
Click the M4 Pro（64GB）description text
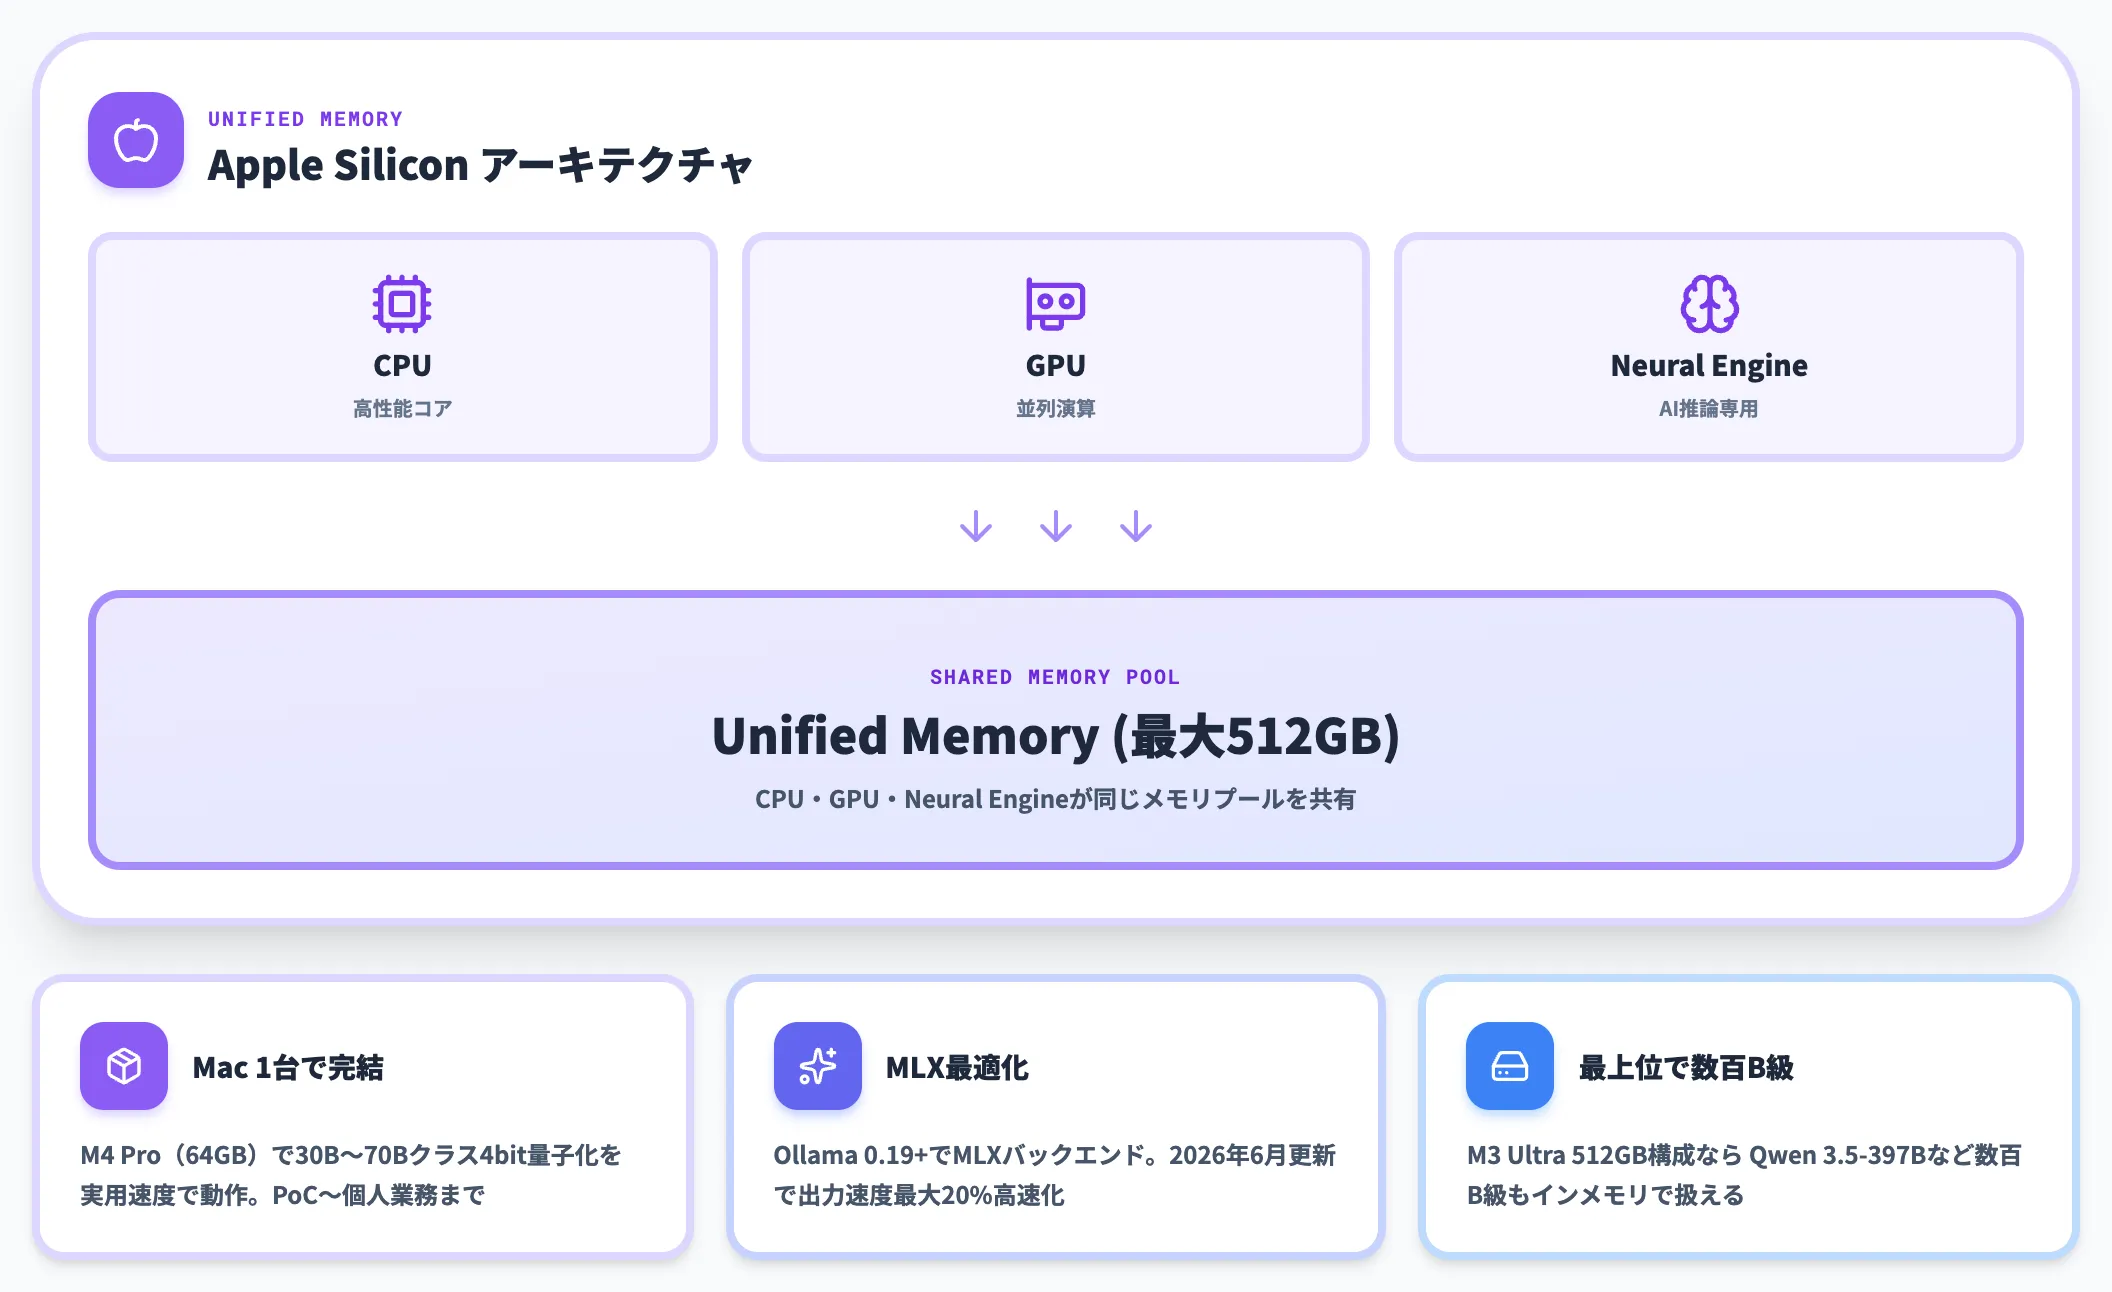coord(351,1175)
